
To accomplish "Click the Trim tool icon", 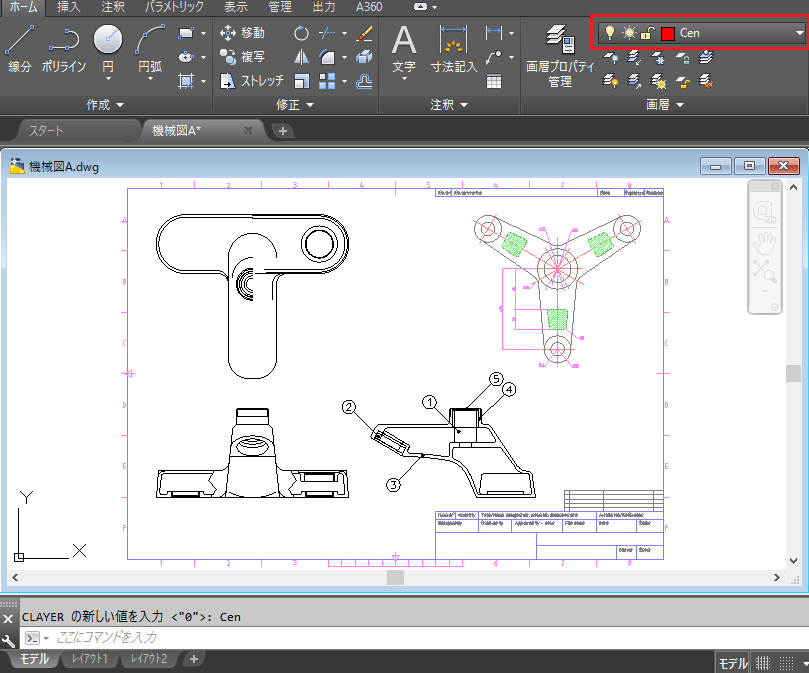I will click(x=327, y=34).
